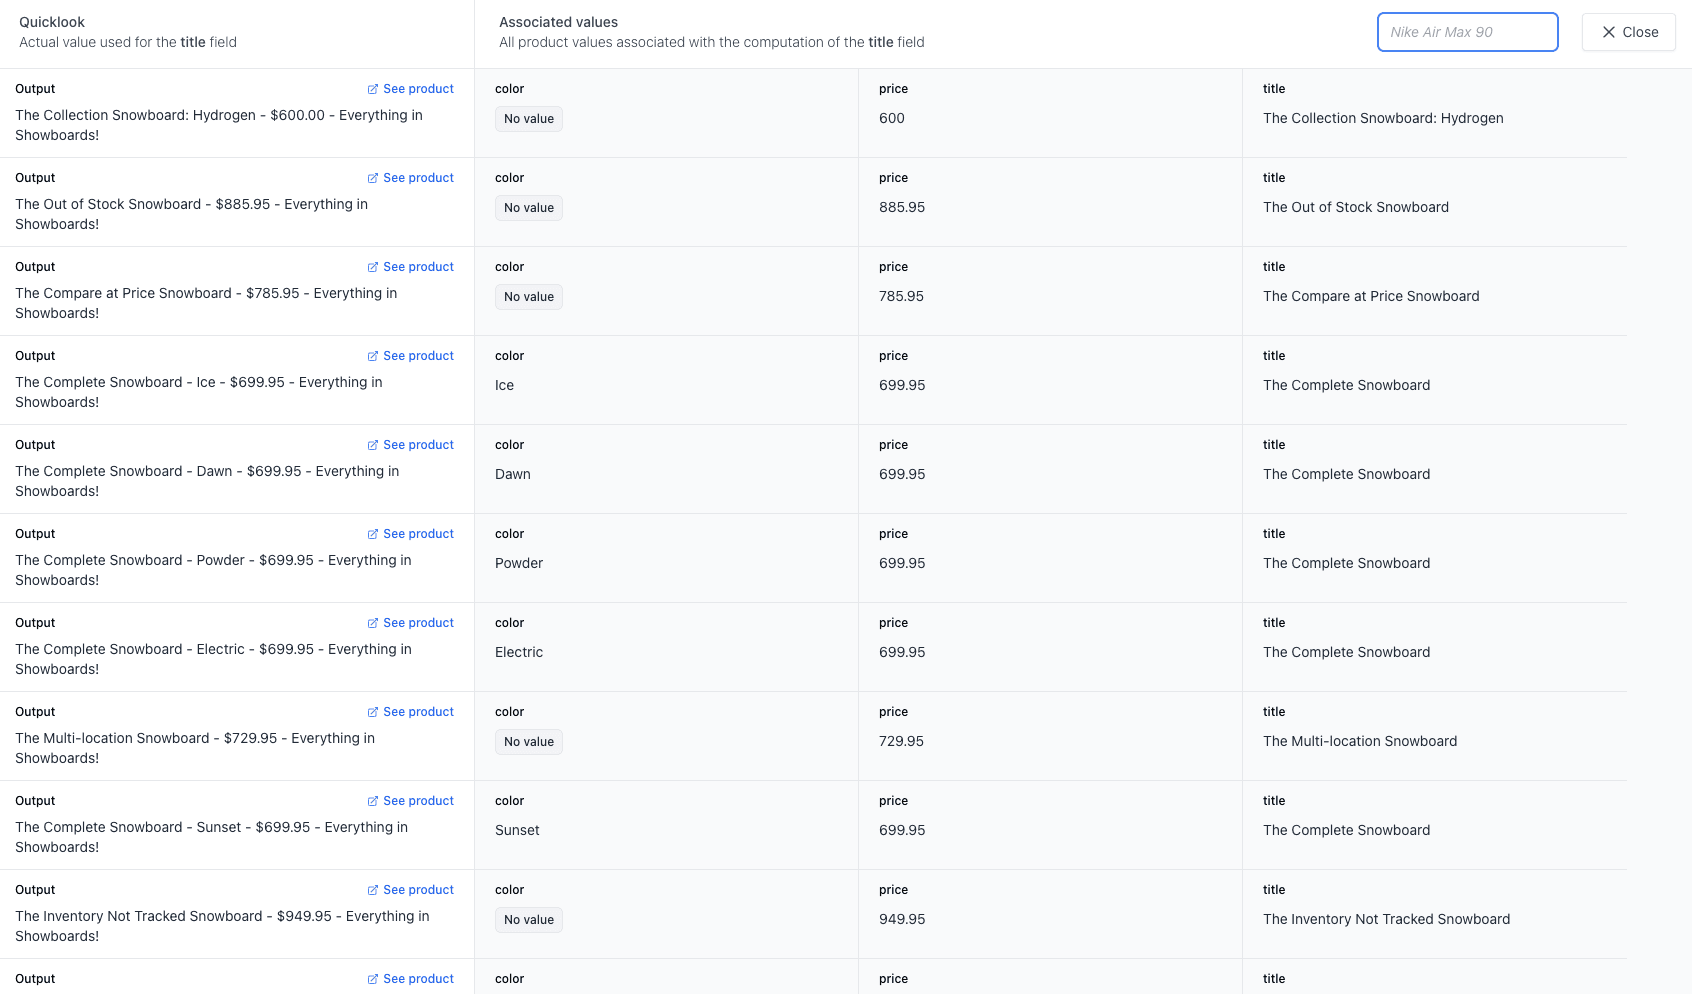Click the Nike Air Max 90 search field
Screen dimensions: 1692x994
coord(1467,31)
